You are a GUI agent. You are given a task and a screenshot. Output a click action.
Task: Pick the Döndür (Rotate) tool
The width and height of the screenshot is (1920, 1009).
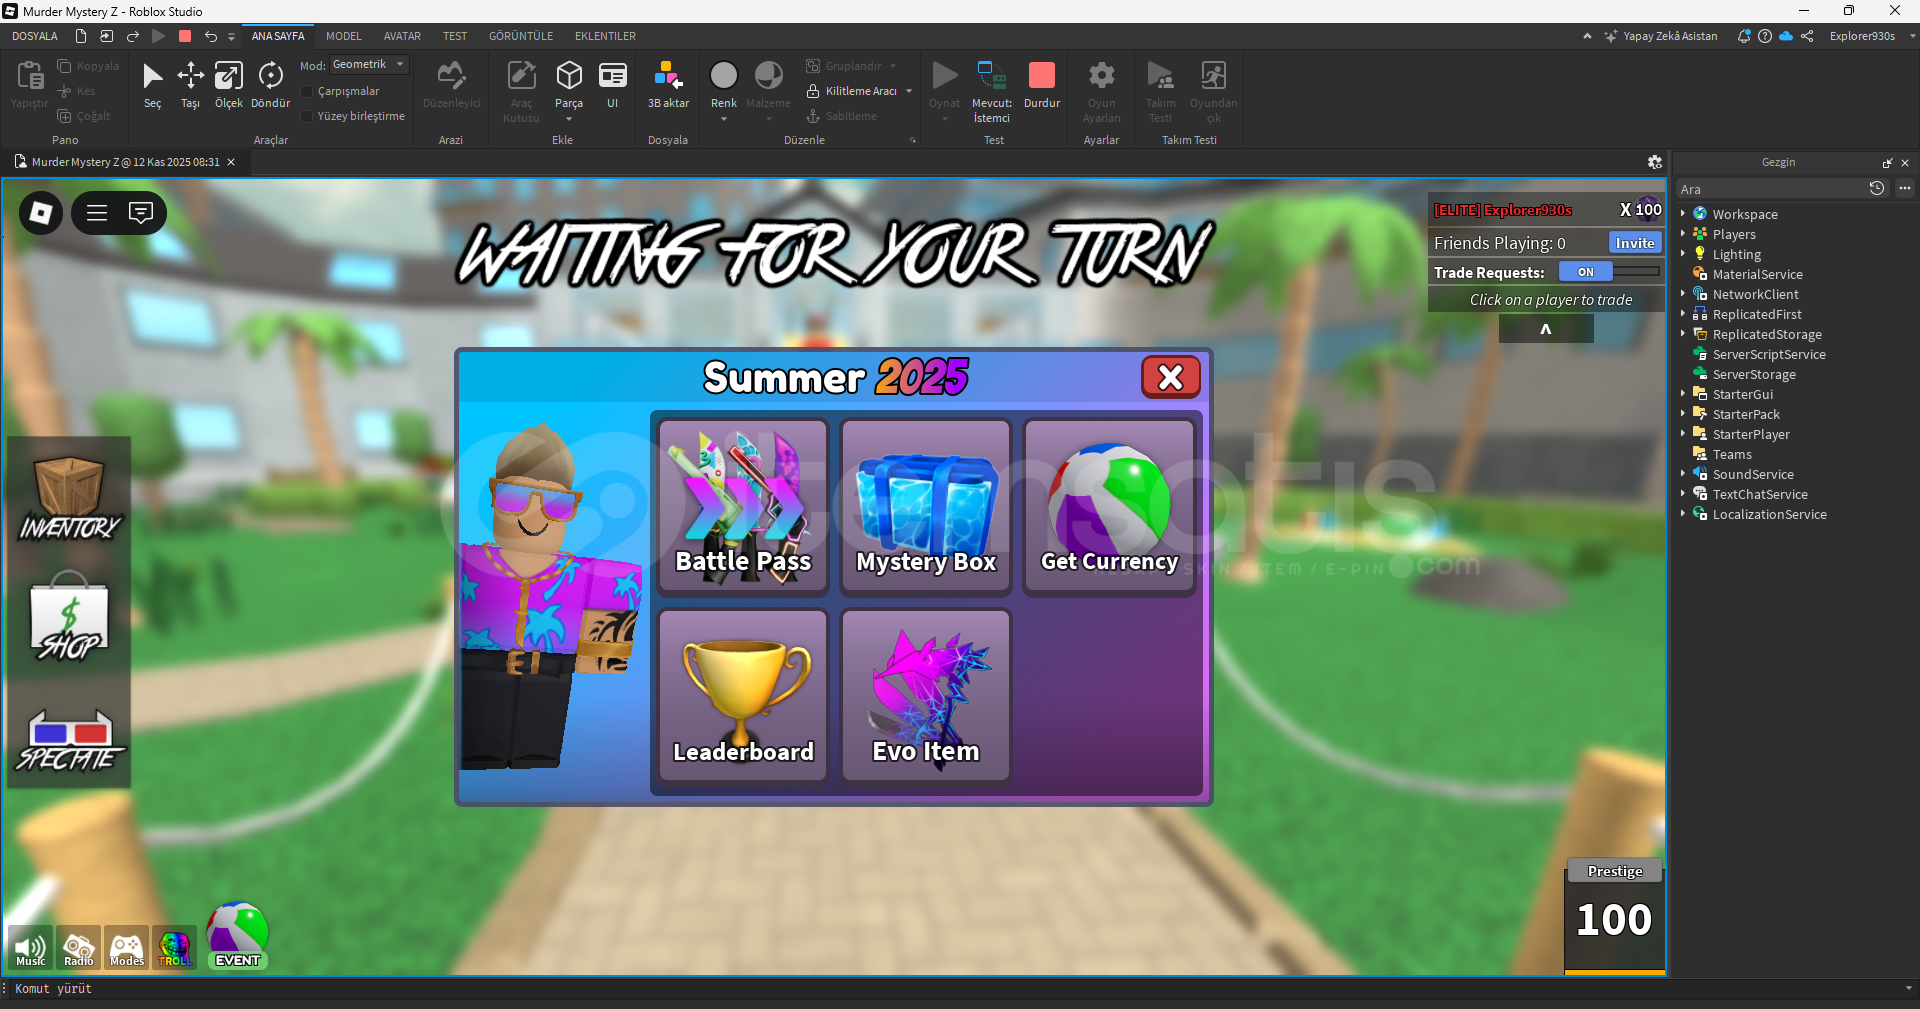click(x=271, y=85)
